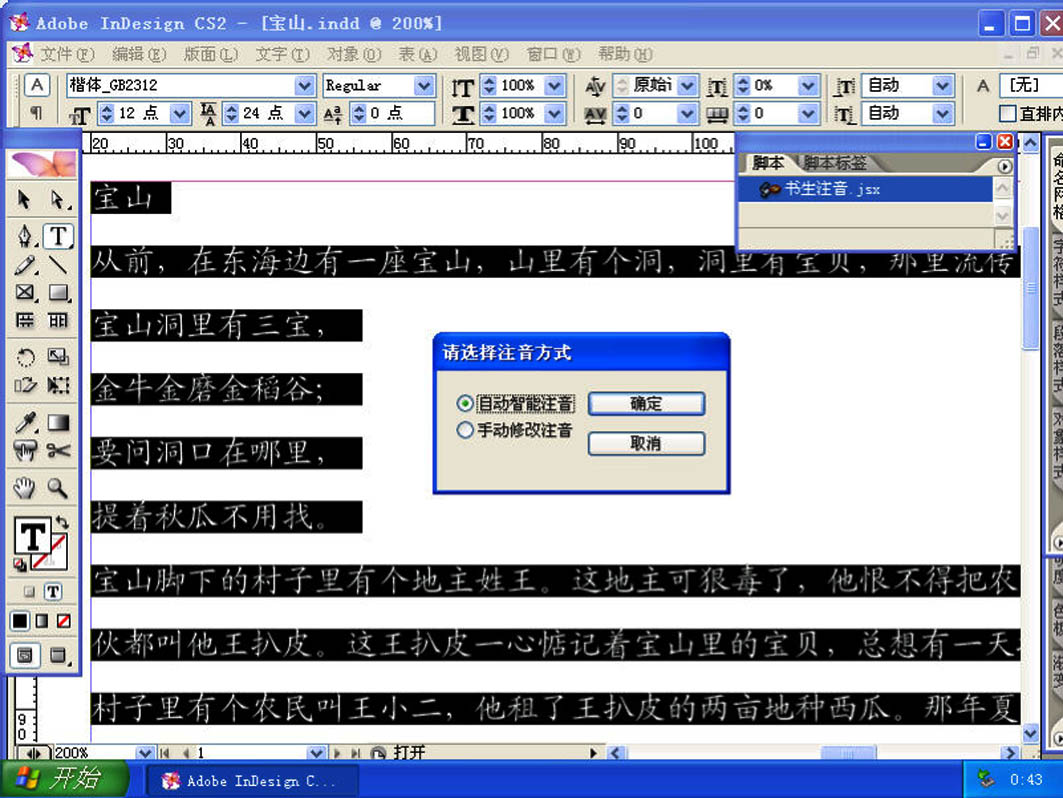Select the Free Transform tool
Image resolution: width=1063 pixels, height=798 pixels.
(x=58, y=385)
